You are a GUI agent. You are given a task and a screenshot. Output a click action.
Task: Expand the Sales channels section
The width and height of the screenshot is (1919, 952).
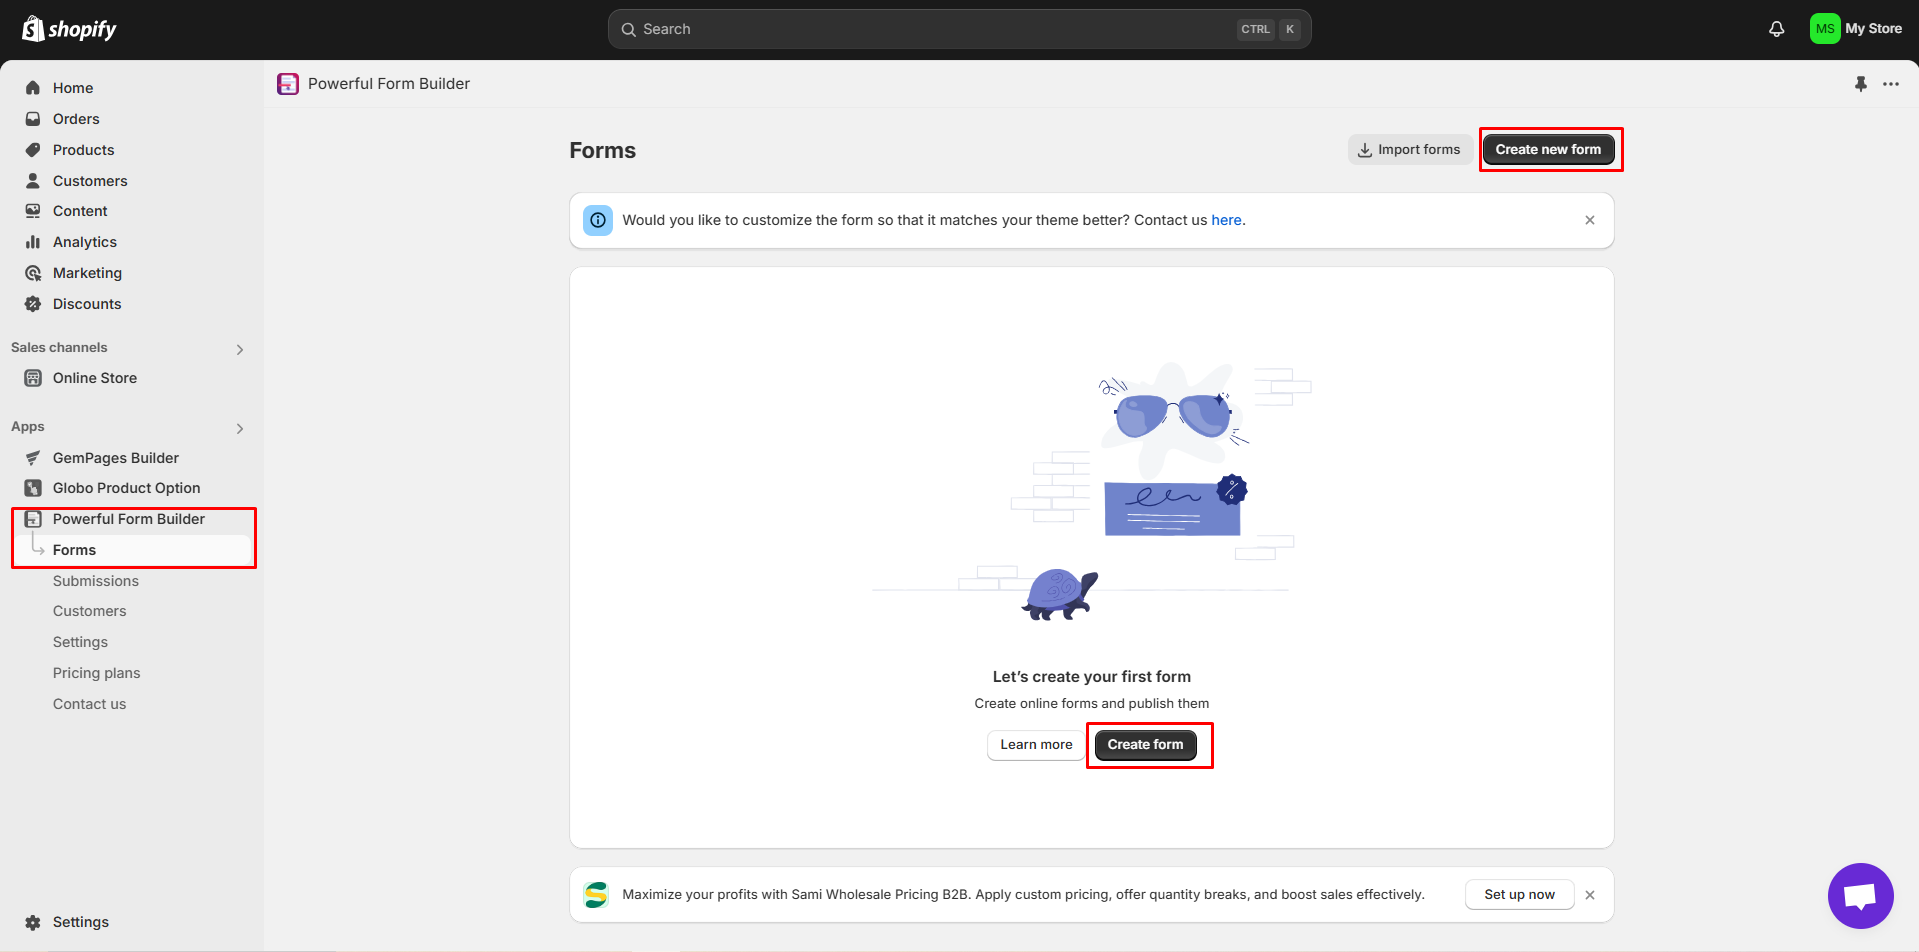(239, 349)
